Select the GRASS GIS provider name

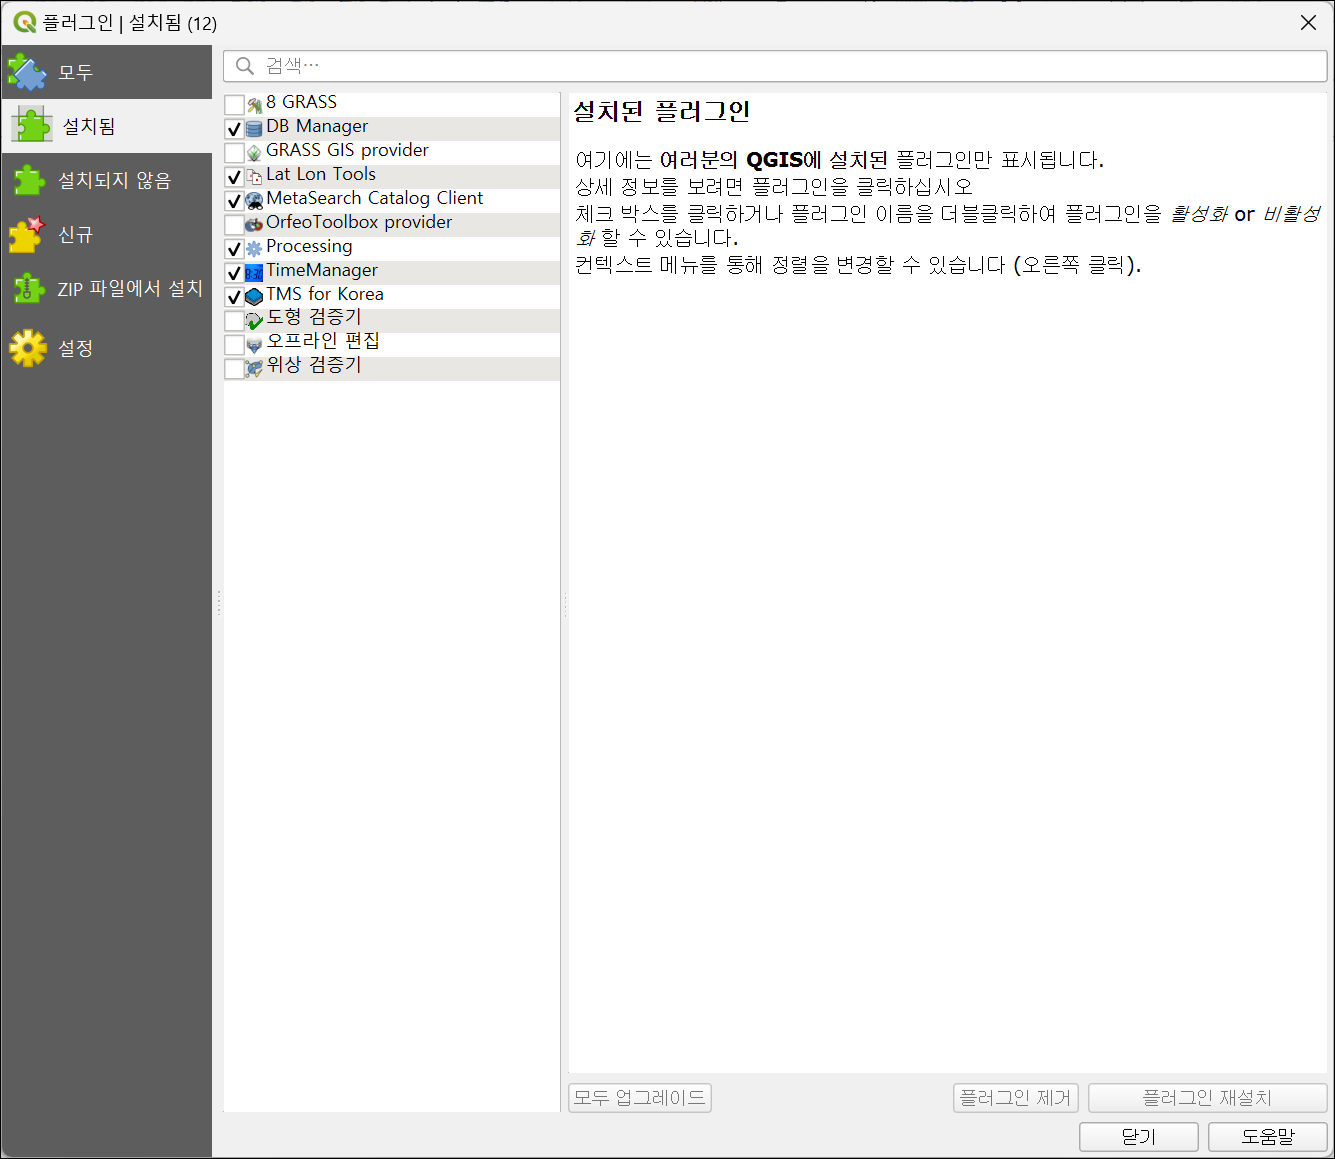coord(347,150)
